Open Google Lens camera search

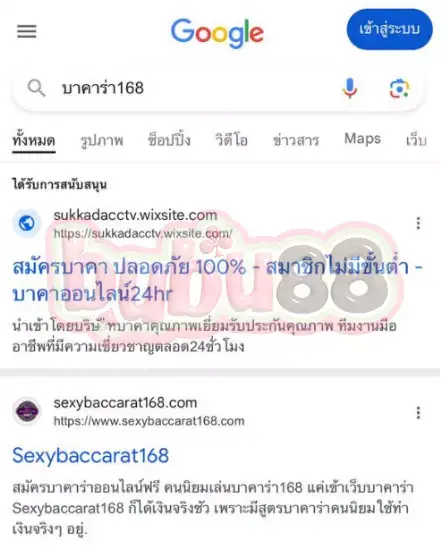399,88
